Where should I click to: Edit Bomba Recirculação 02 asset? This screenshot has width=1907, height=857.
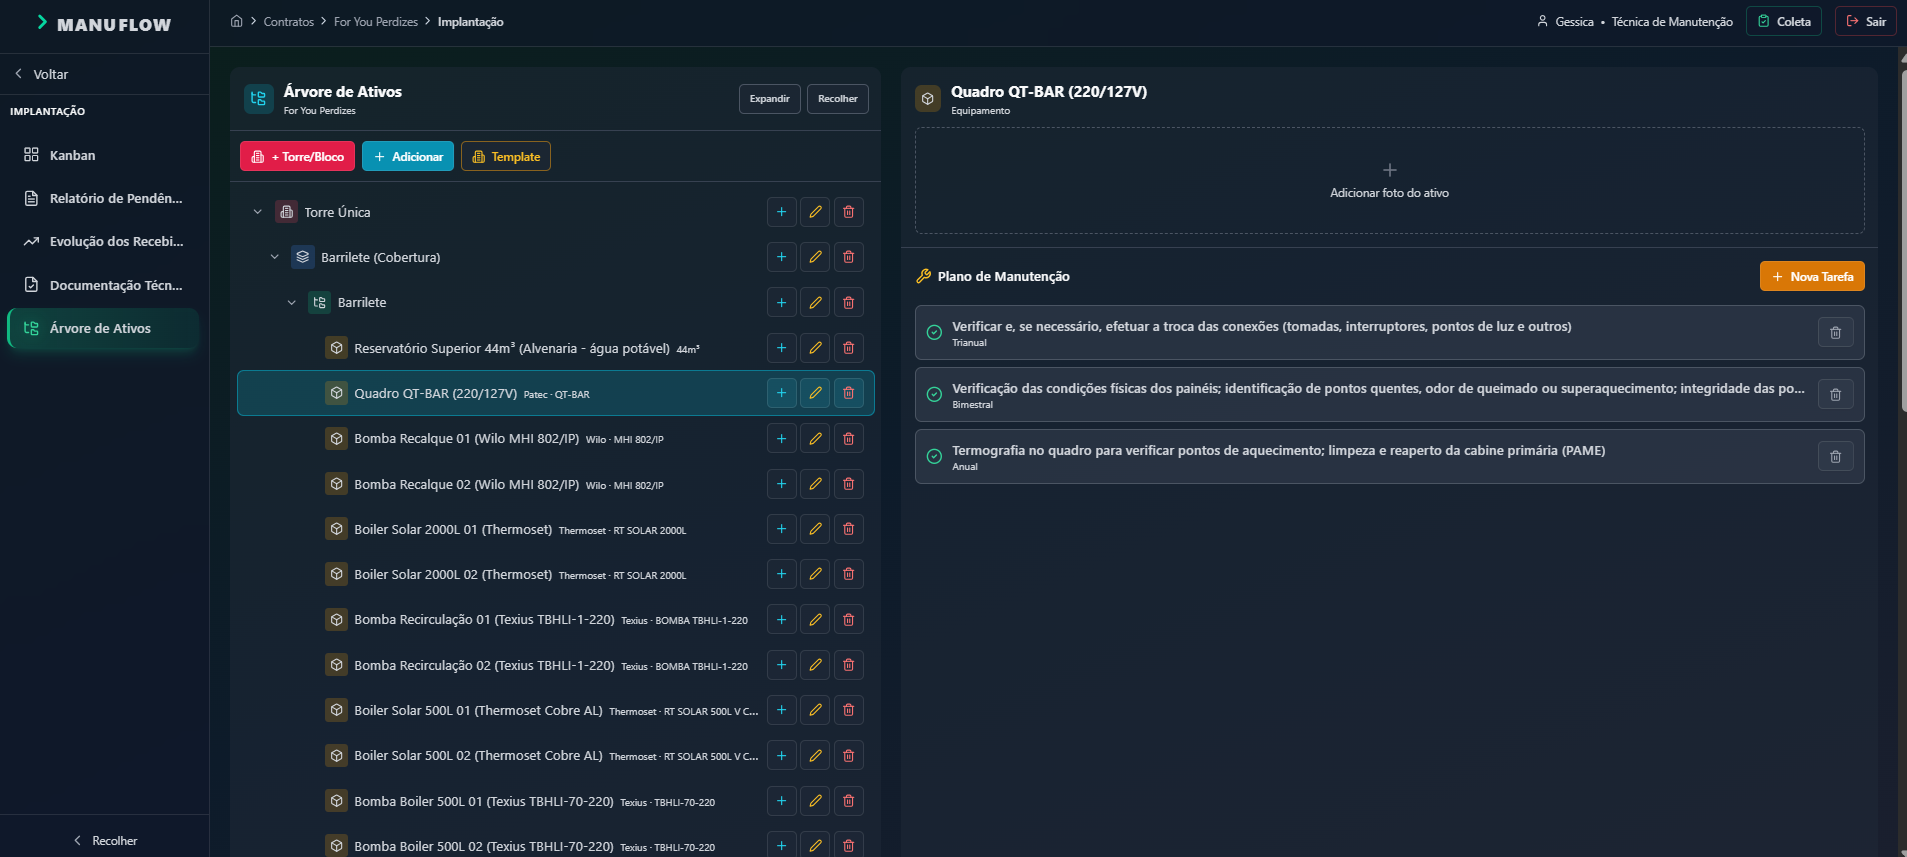tap(815, 665)
